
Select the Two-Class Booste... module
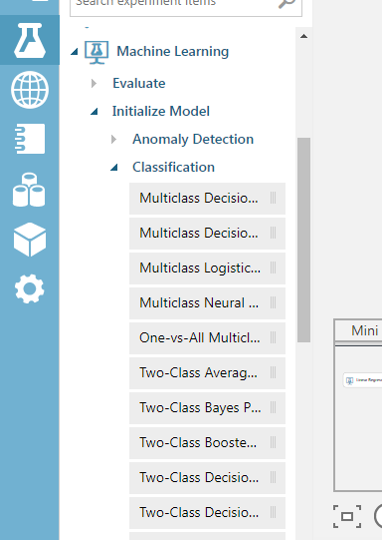click(x=207, y=443)
